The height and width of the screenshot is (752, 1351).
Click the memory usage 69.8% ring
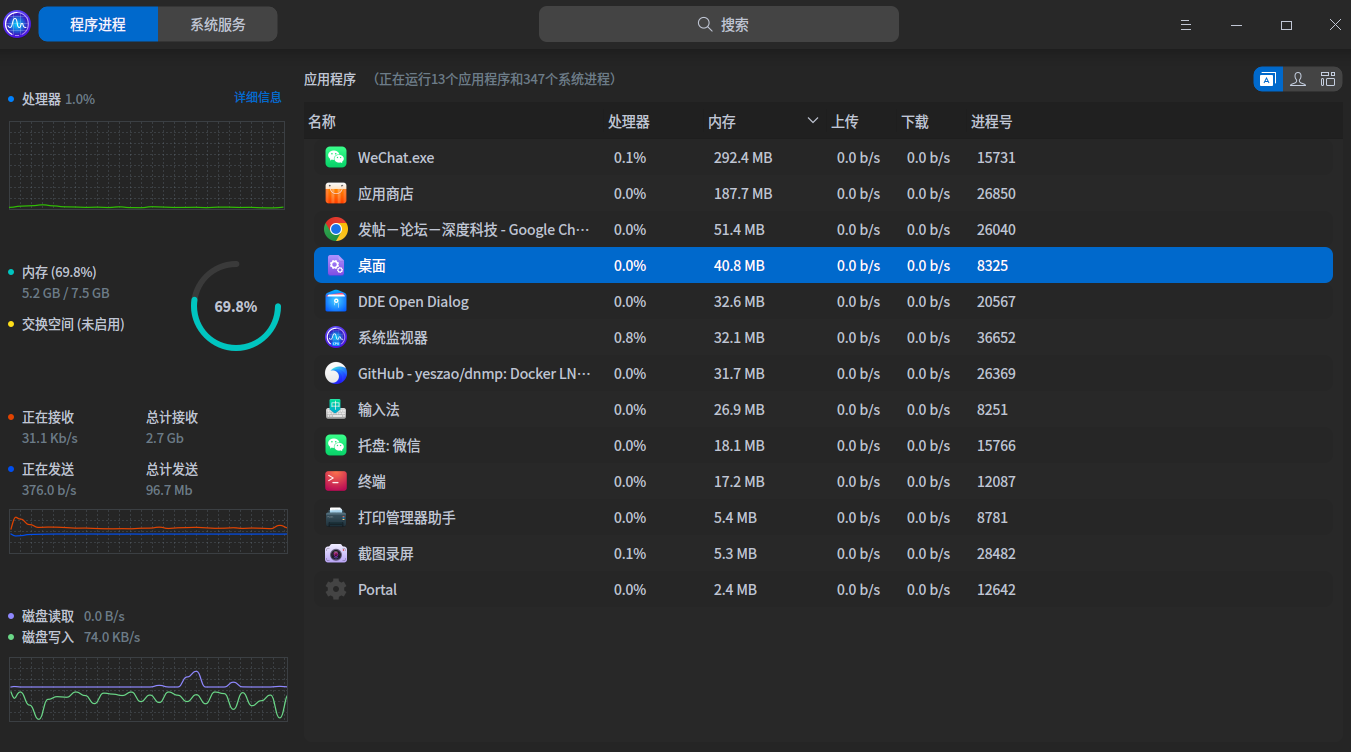tap(236, 306)
